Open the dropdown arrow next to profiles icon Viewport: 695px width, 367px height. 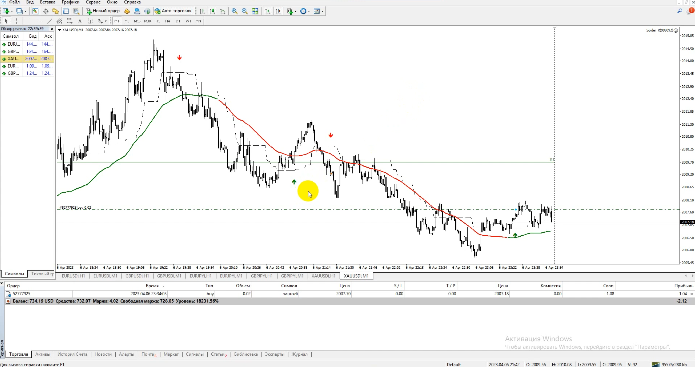(25, 11)
